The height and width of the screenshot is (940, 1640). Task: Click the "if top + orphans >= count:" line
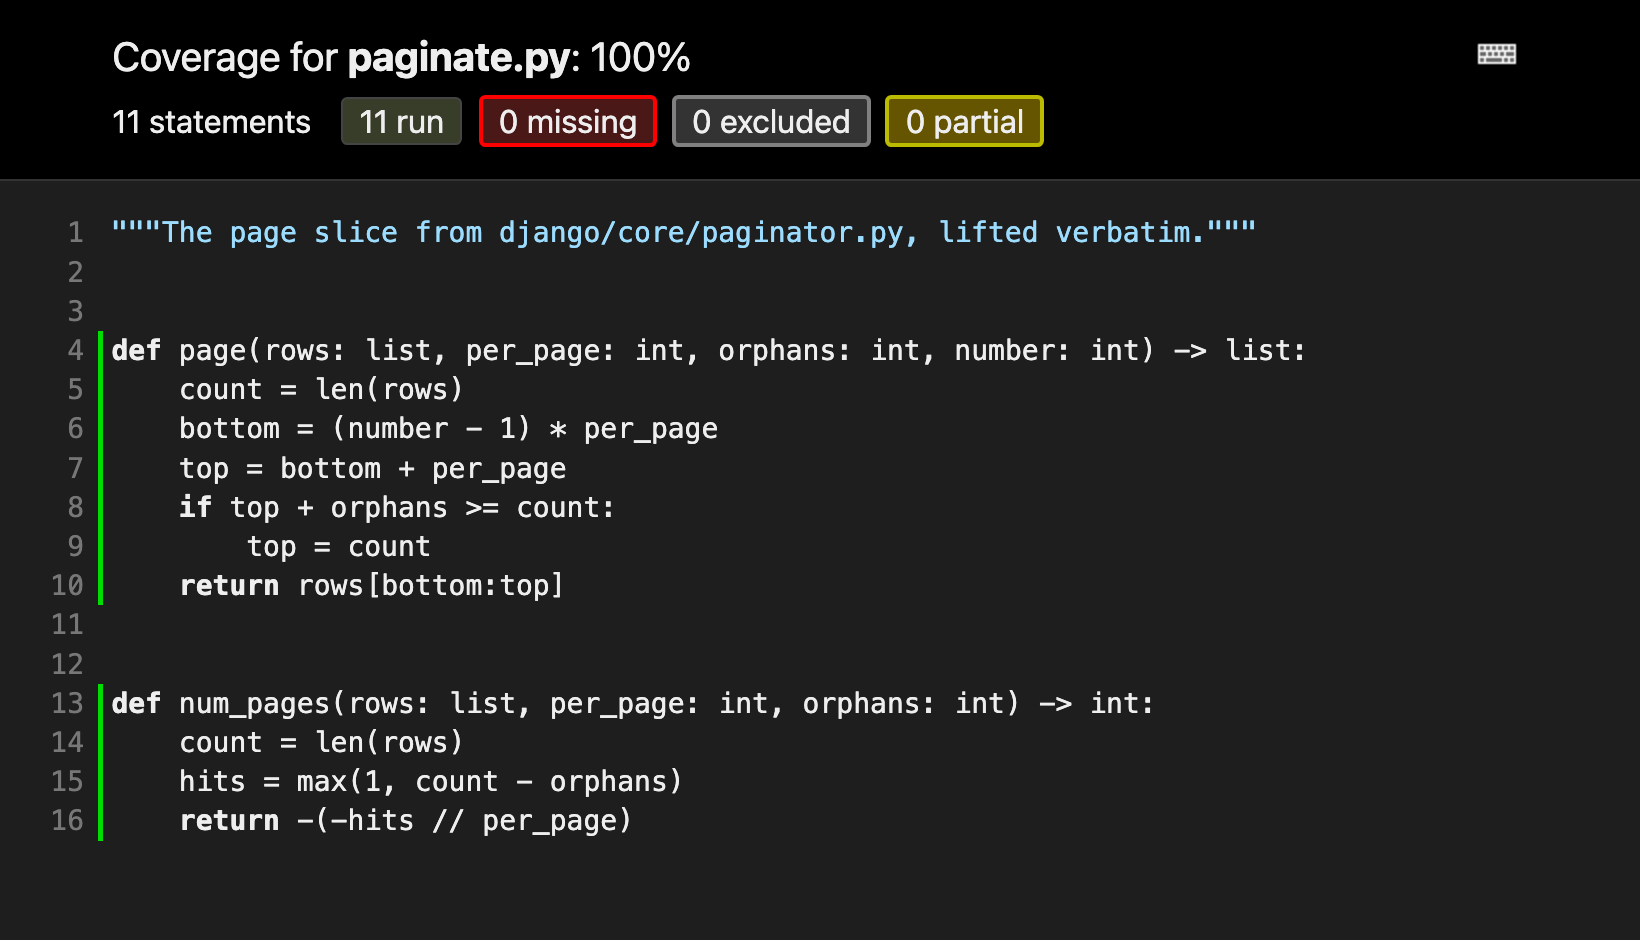coord(397,507)
